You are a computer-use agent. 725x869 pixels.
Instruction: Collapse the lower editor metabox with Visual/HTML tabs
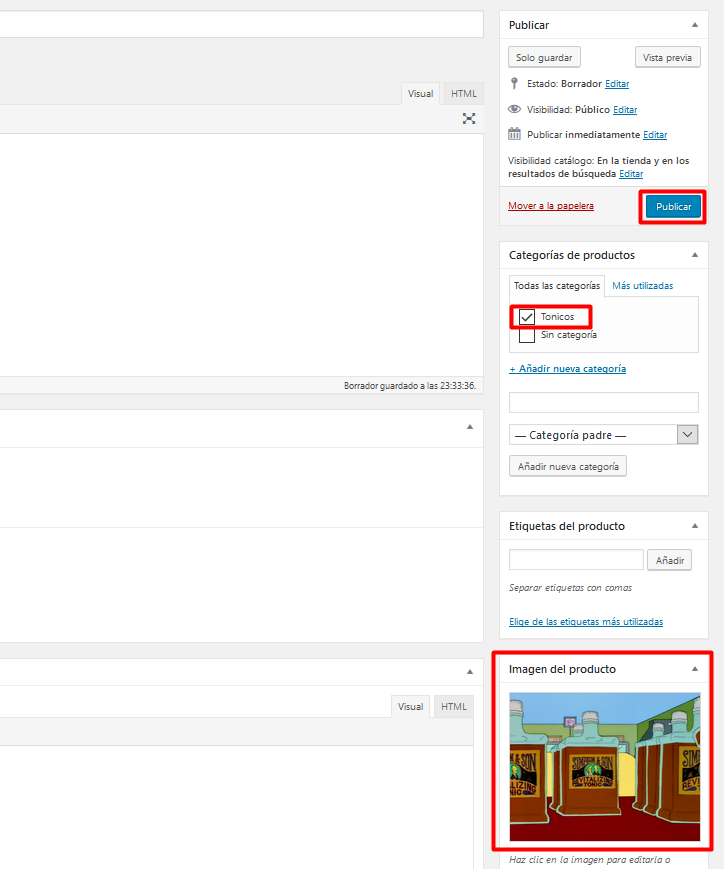click(469, 672)
